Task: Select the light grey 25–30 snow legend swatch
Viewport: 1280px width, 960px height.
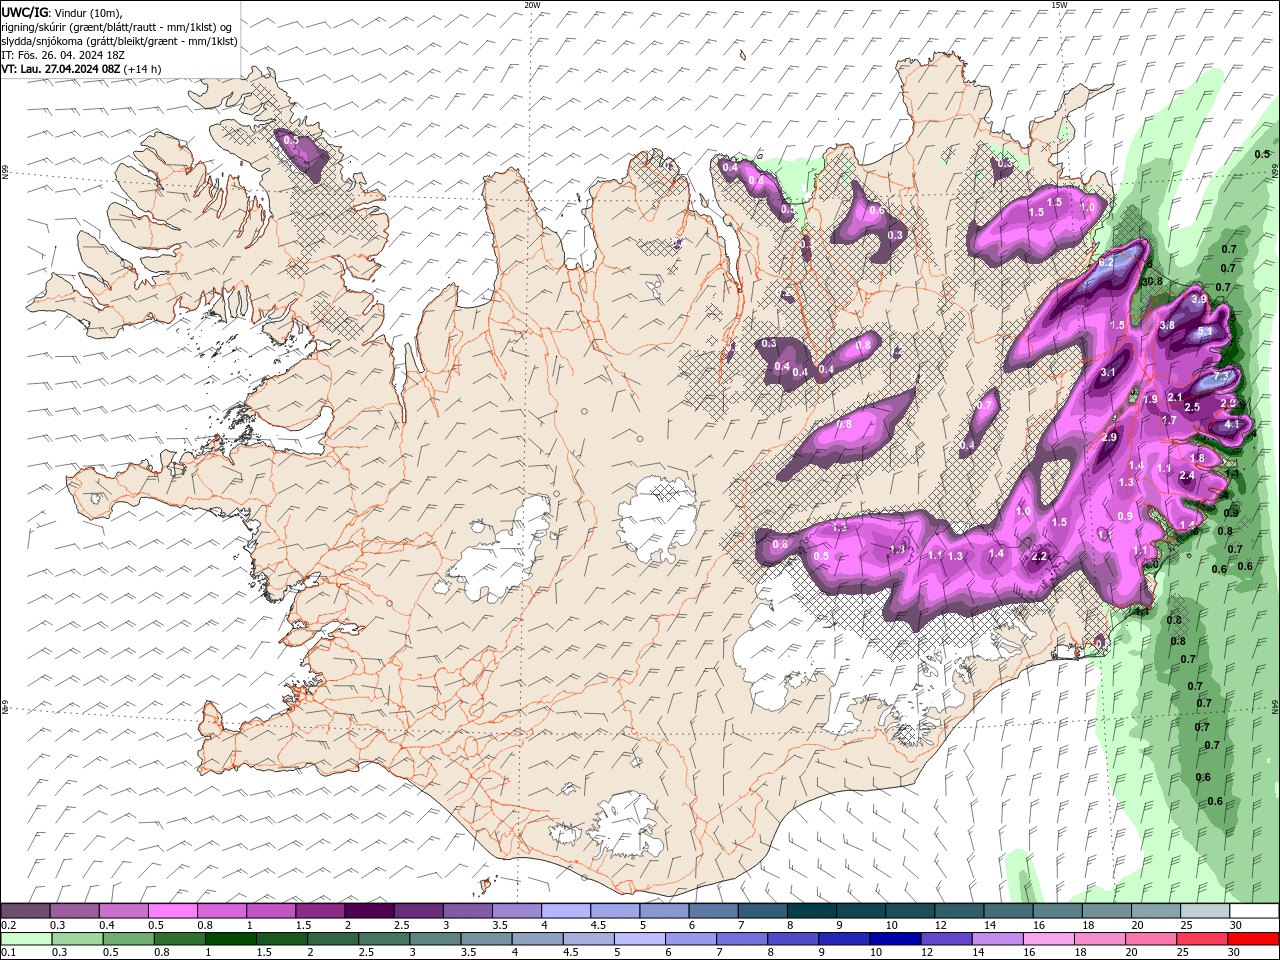Action: pyautogui.click(x=1204, y=911)
